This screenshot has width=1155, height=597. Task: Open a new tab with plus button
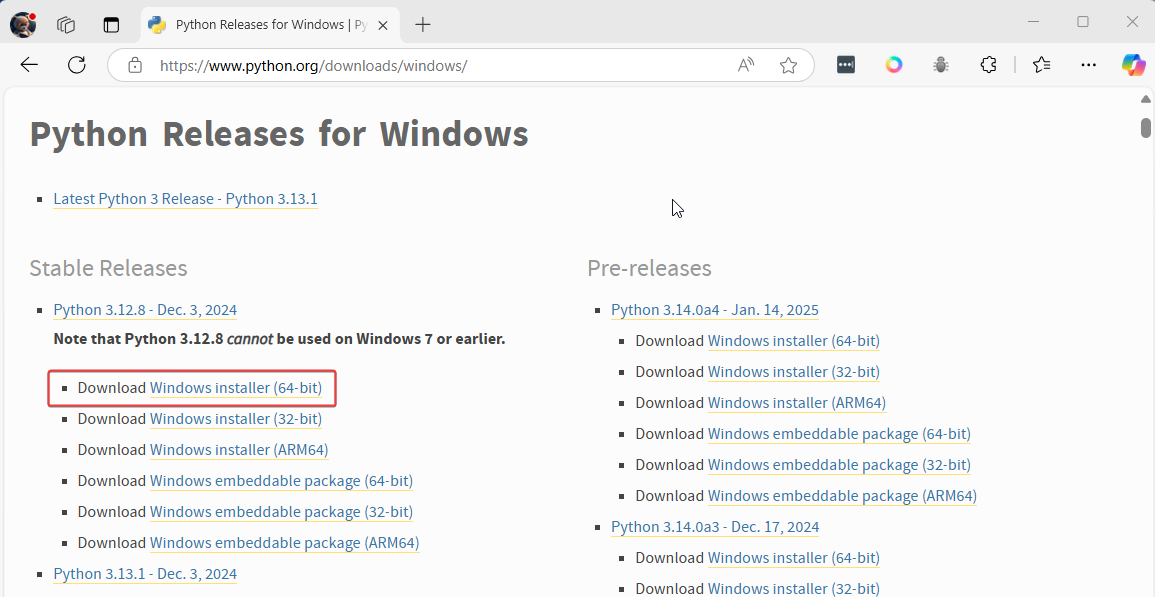tap(422, 24)
